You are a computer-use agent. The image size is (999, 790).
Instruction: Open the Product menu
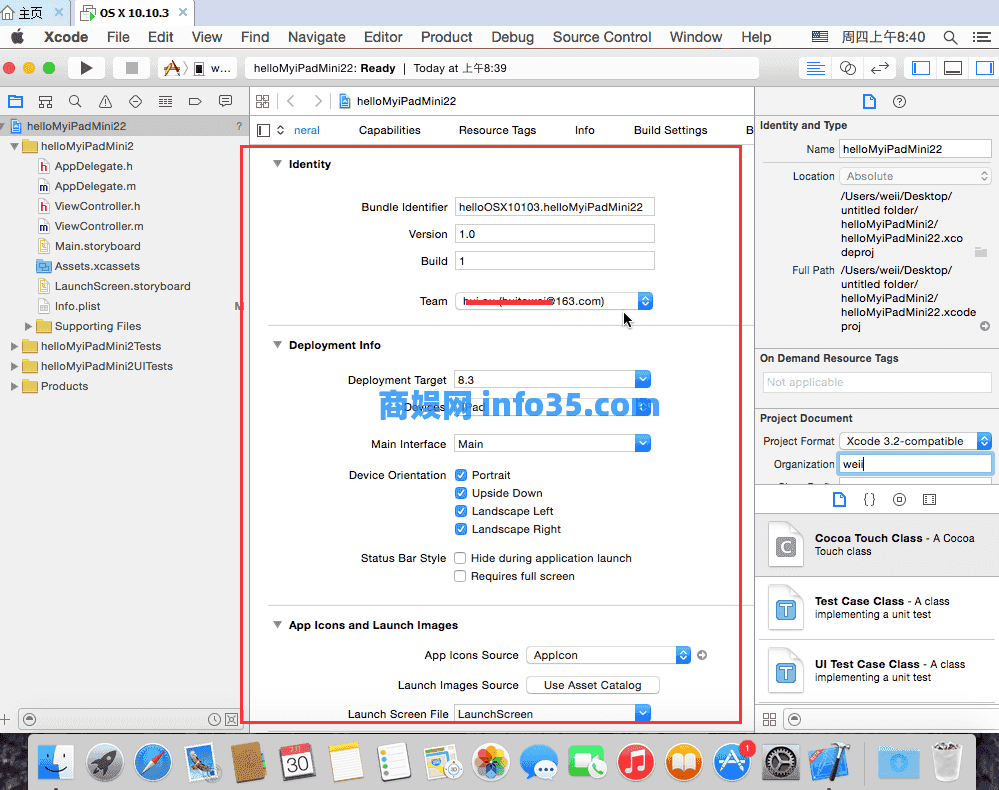pyautogui.click(x=446, y=37)
